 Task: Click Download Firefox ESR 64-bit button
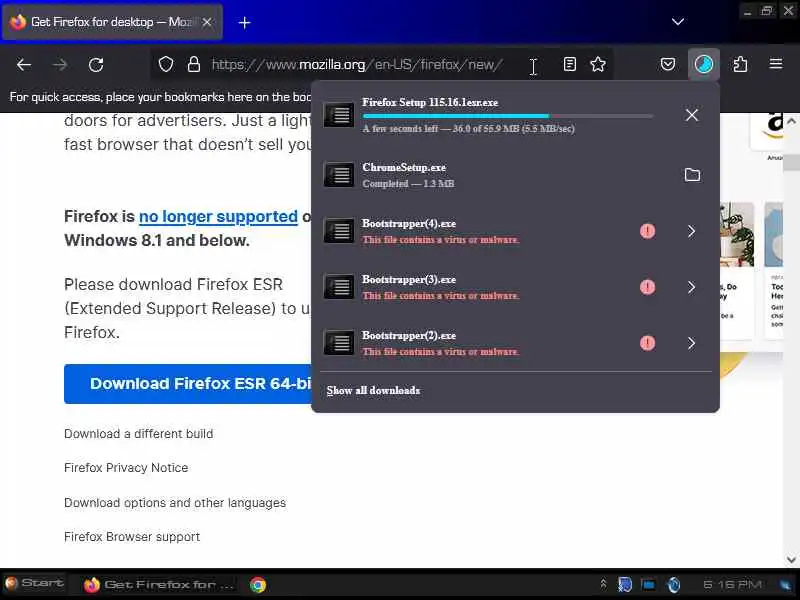(x=188, y=384)
